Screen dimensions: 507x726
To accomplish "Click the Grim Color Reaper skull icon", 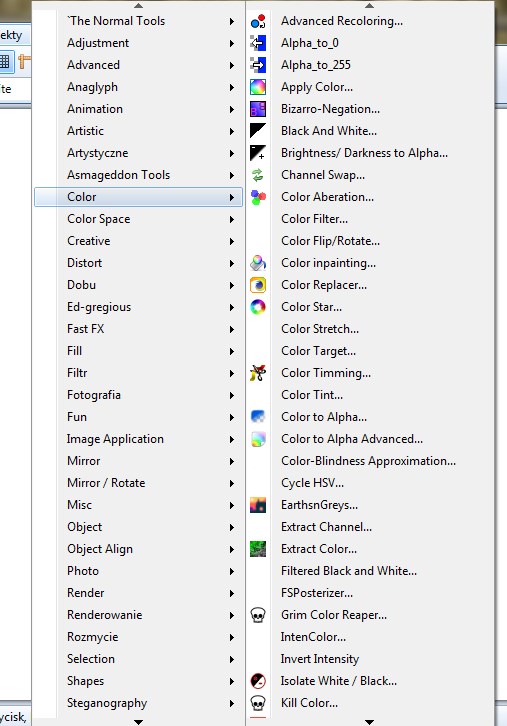I will coord(258,615).
